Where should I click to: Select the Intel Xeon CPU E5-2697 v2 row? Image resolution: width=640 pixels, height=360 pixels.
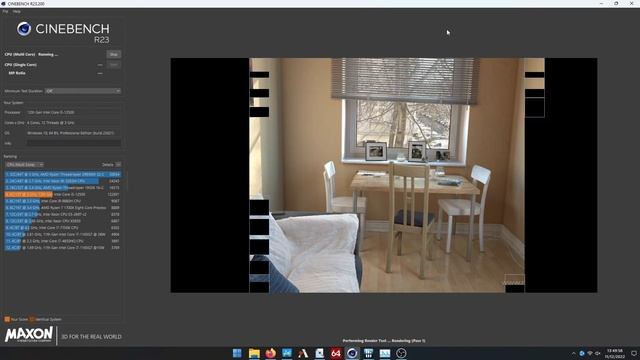(62, 214)
